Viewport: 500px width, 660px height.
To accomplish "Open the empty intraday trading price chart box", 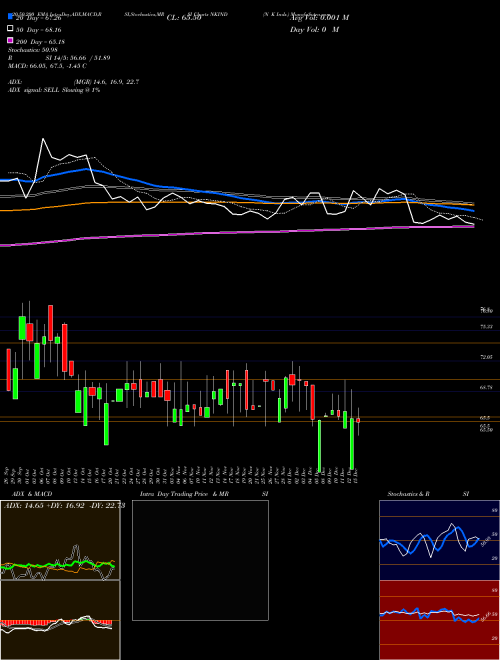I will pyautogui.click(x=200, y=560).
